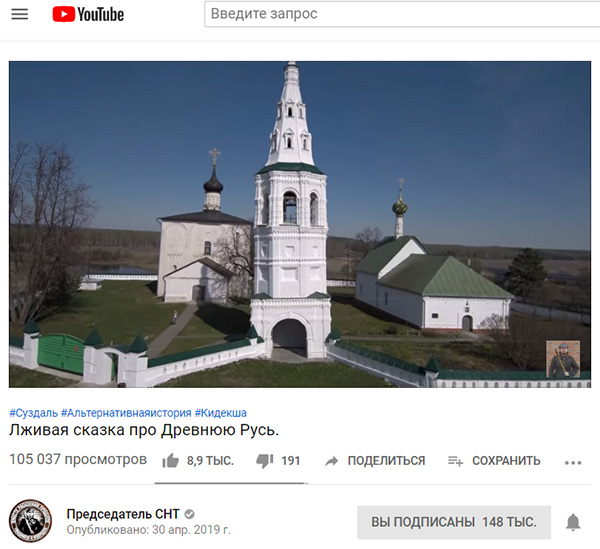This screenshot has height=549, width=600.
Task: Open the #Кидекша hashtag link
Action: click(220, 413)
